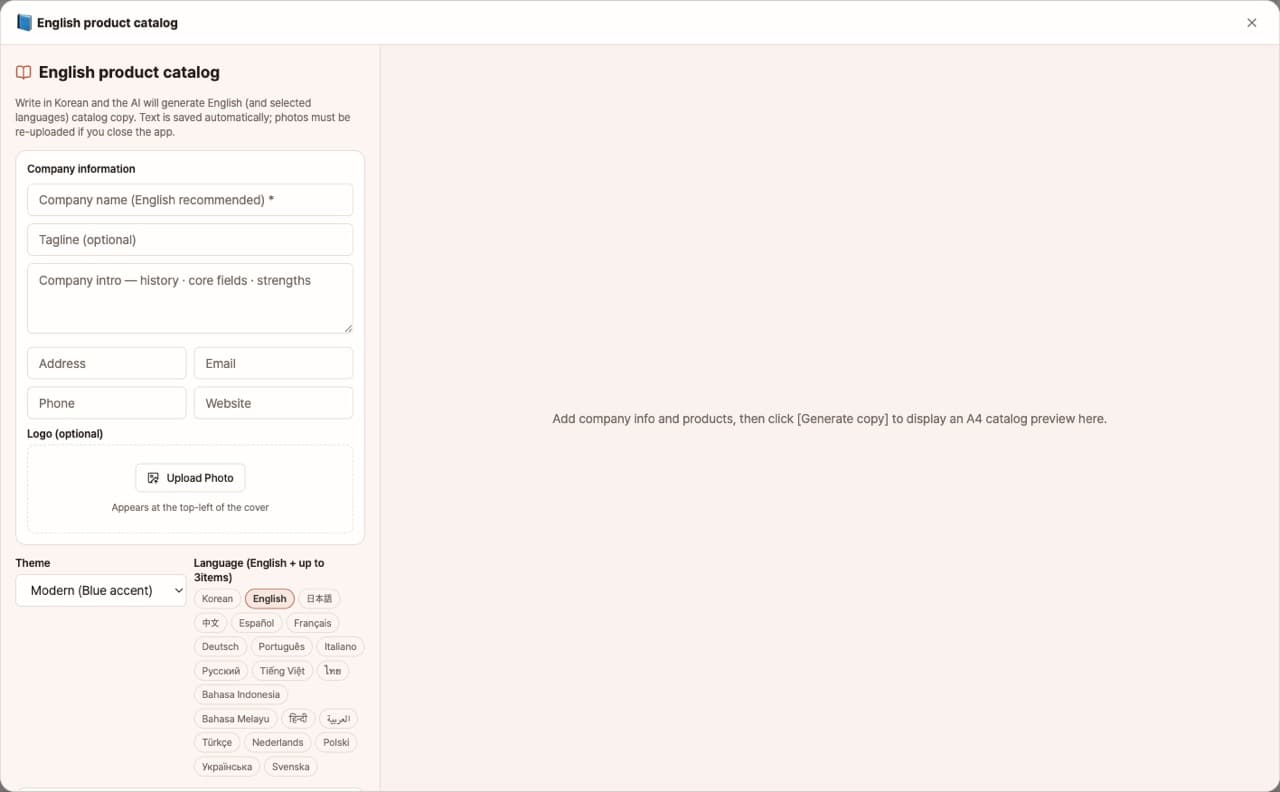
Task: Toggle the English language chip
Action: coord(270,599)
